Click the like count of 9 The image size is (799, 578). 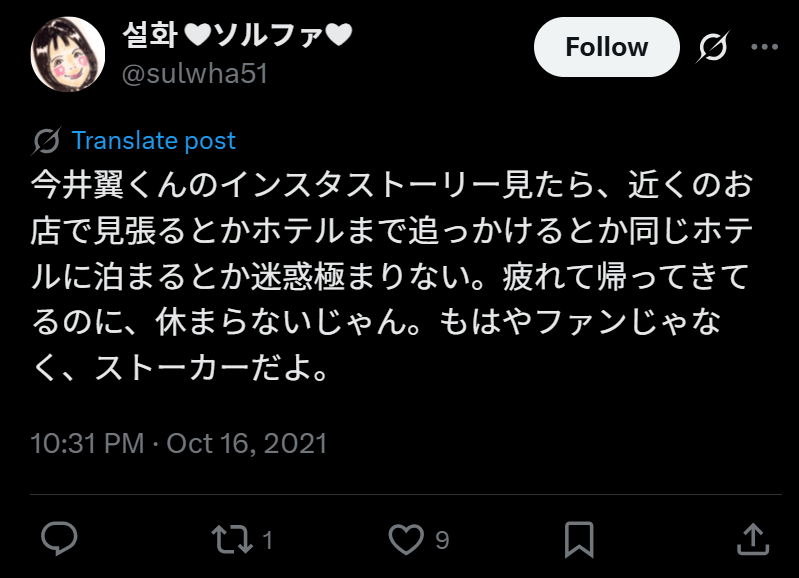tap(442, 541)
